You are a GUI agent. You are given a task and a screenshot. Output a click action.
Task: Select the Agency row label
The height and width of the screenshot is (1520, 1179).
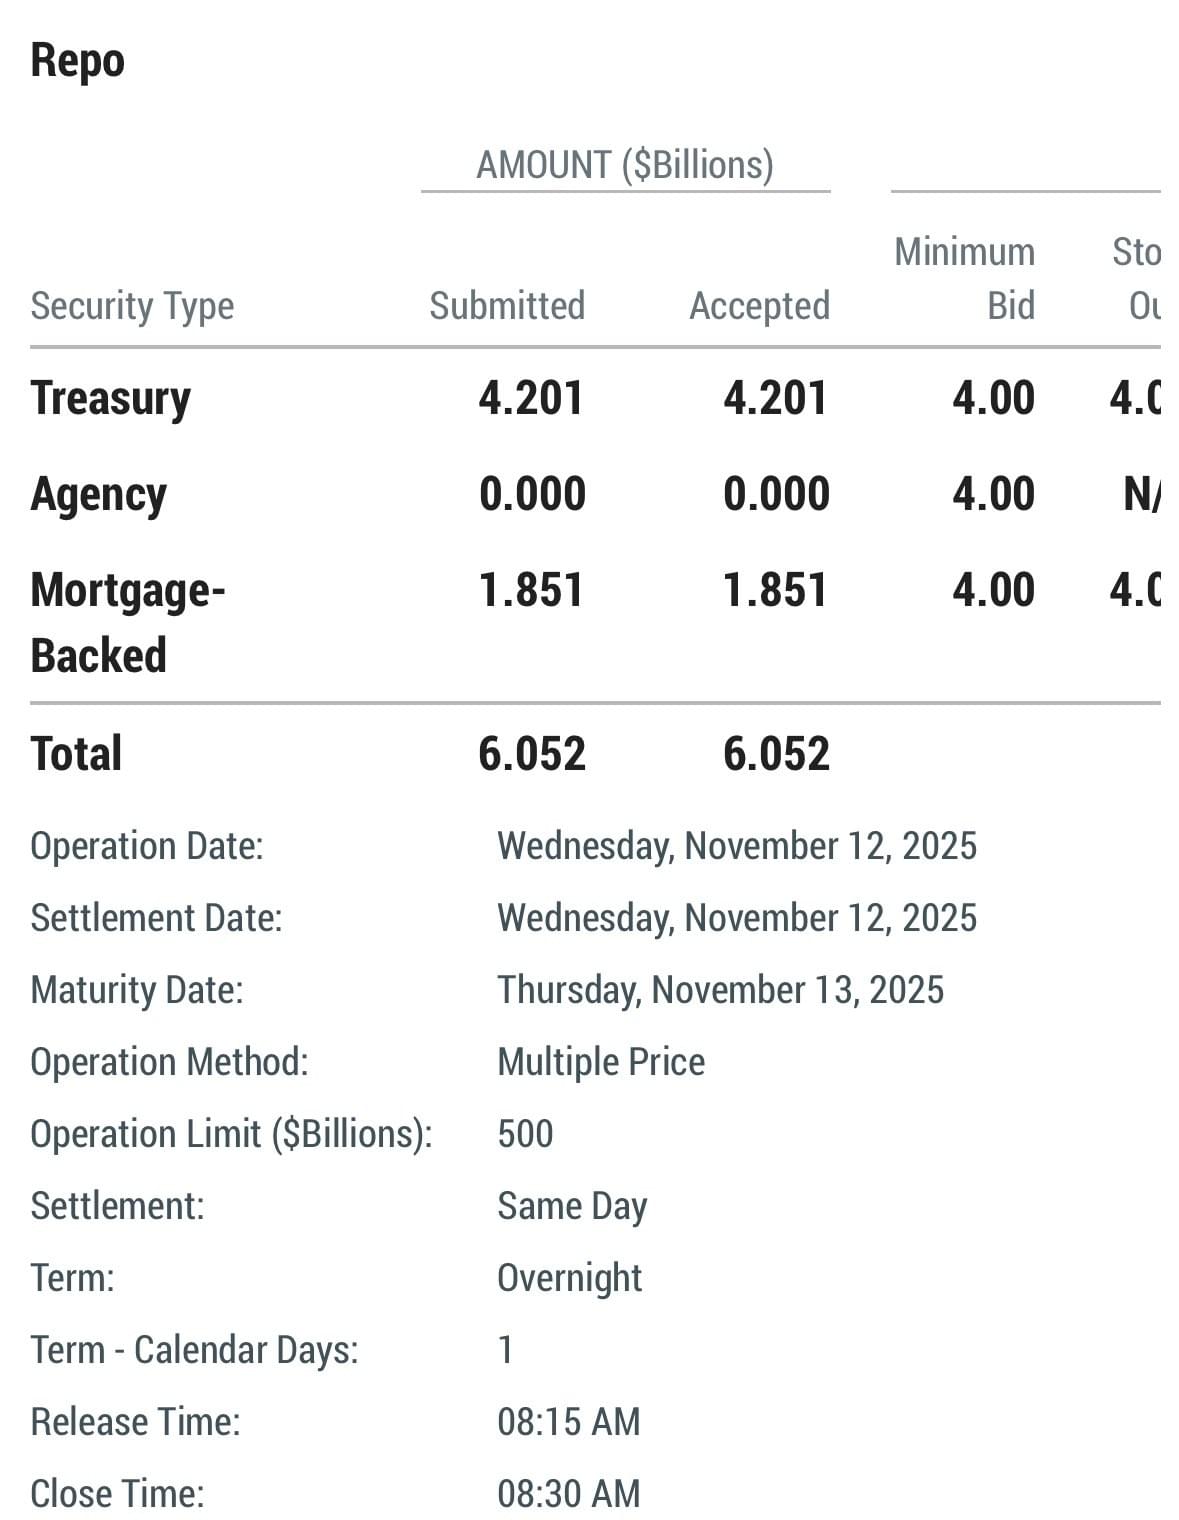(x=98, y=494)
